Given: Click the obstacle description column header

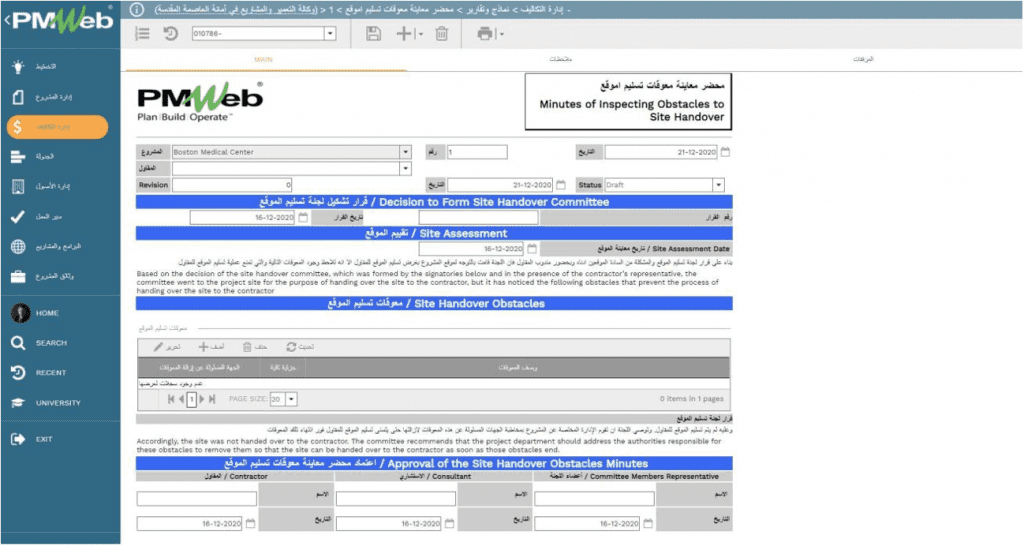Looking at the screenshot, I should point(517,368).
